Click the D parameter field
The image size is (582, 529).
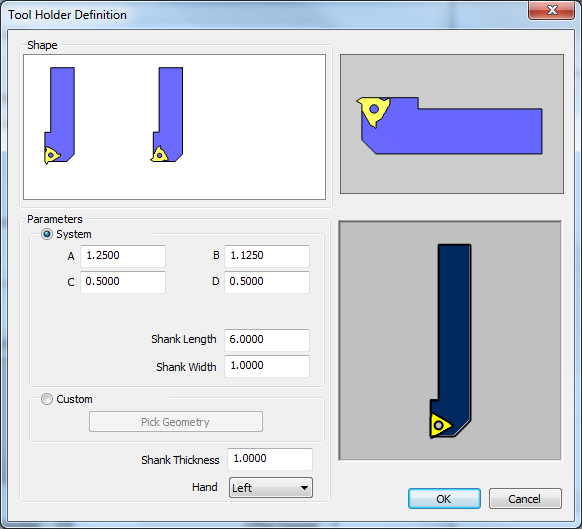[267, 282]
